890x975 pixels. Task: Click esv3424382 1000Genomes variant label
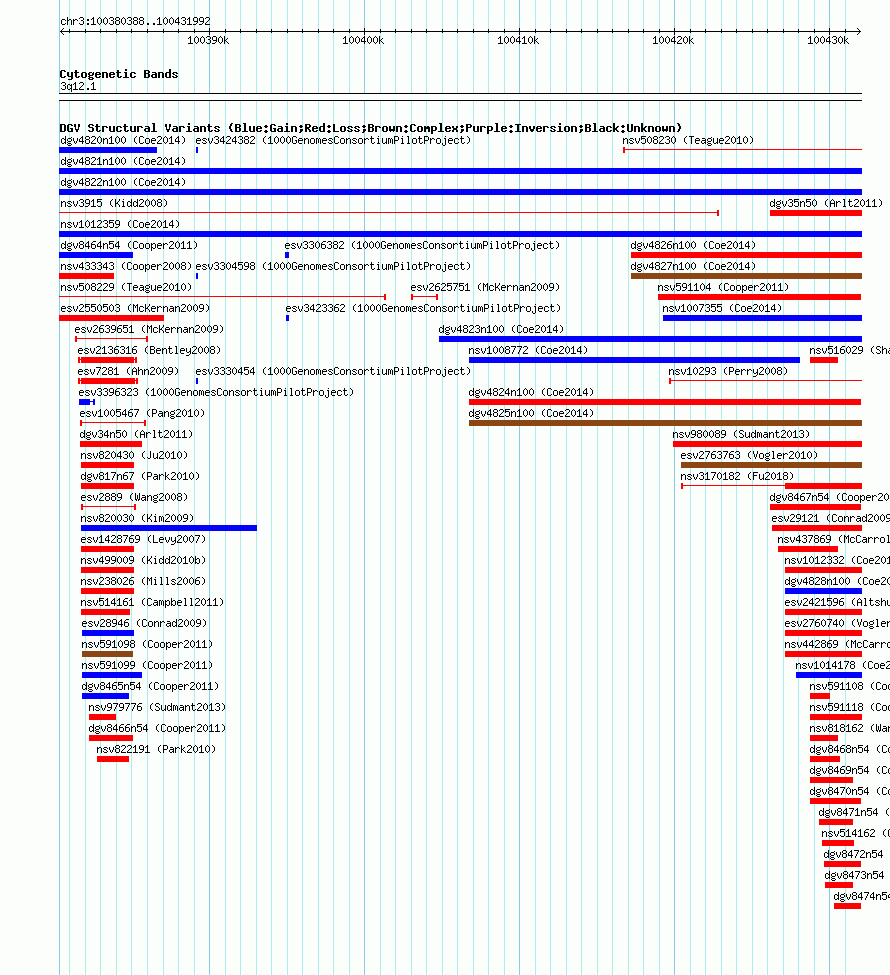tap(333, 141)
